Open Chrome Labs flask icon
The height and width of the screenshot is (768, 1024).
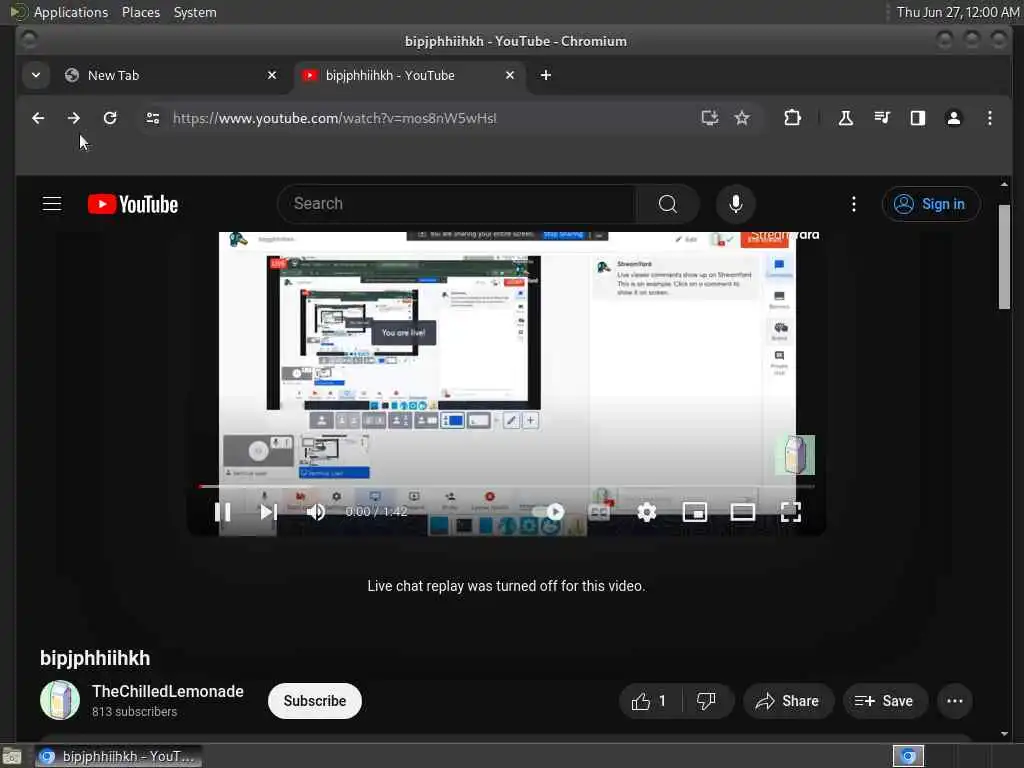coord(846,118)
